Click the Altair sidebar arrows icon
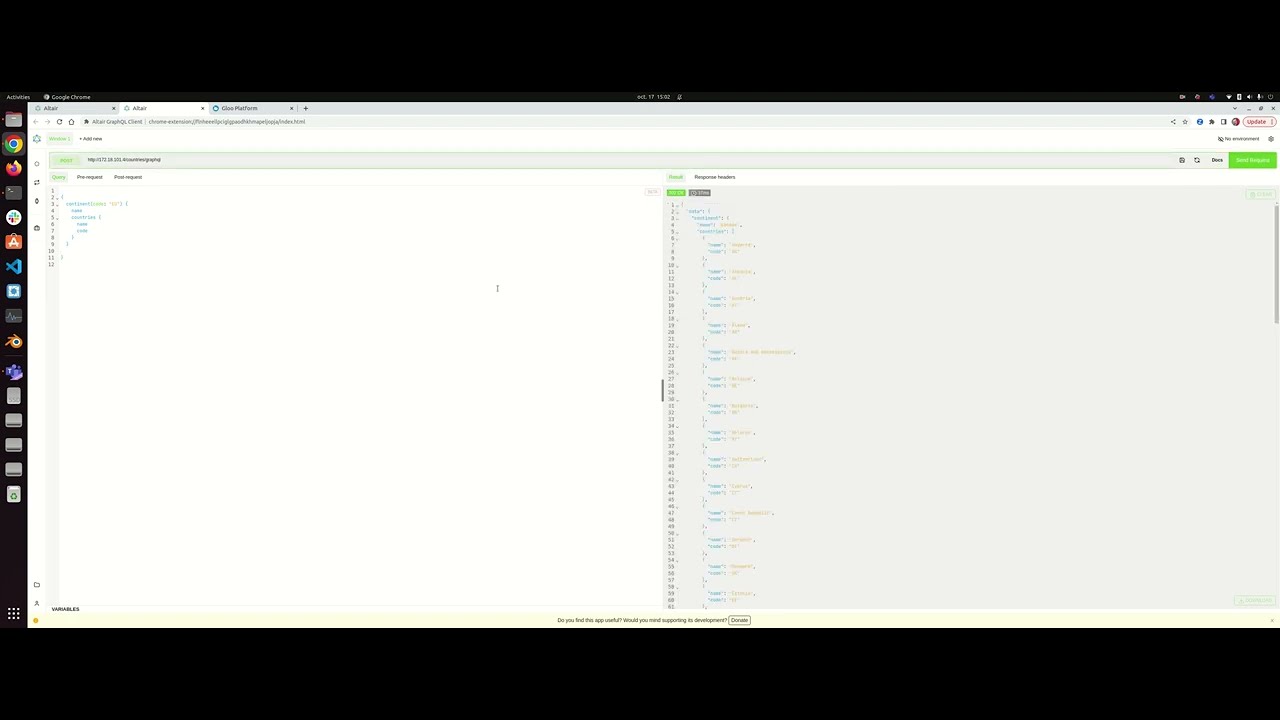The height and width of the screenshot is (720, 1280). tap(37, 182)
